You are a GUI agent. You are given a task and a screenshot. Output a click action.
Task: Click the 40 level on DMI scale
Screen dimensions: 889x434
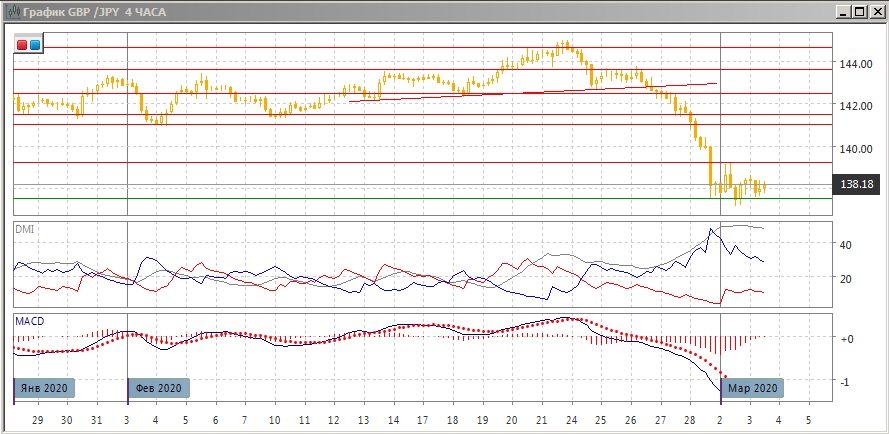tap(845, 245)
